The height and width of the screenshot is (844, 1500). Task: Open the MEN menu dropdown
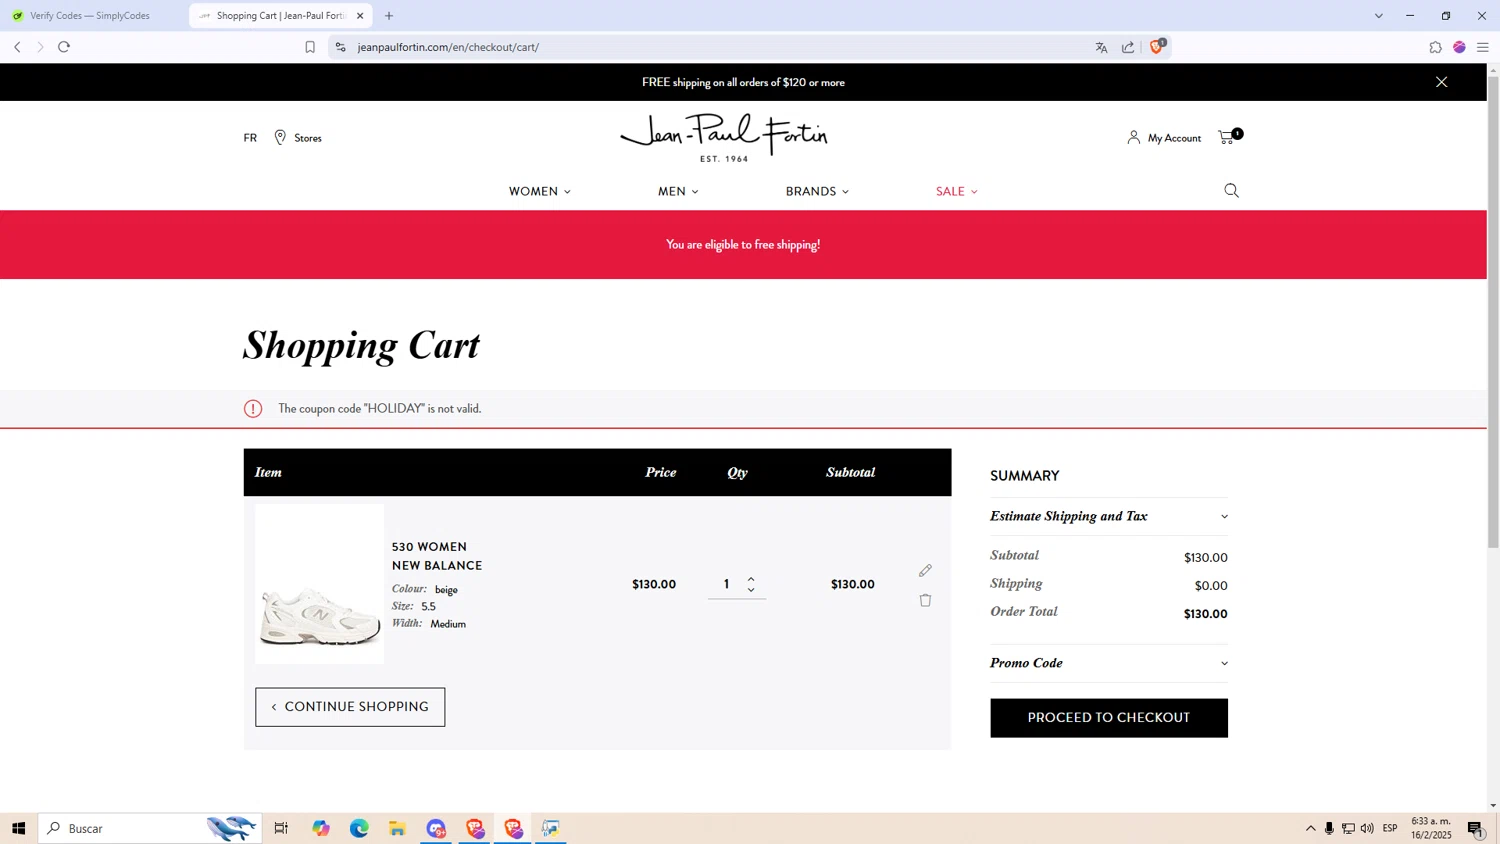678,191
